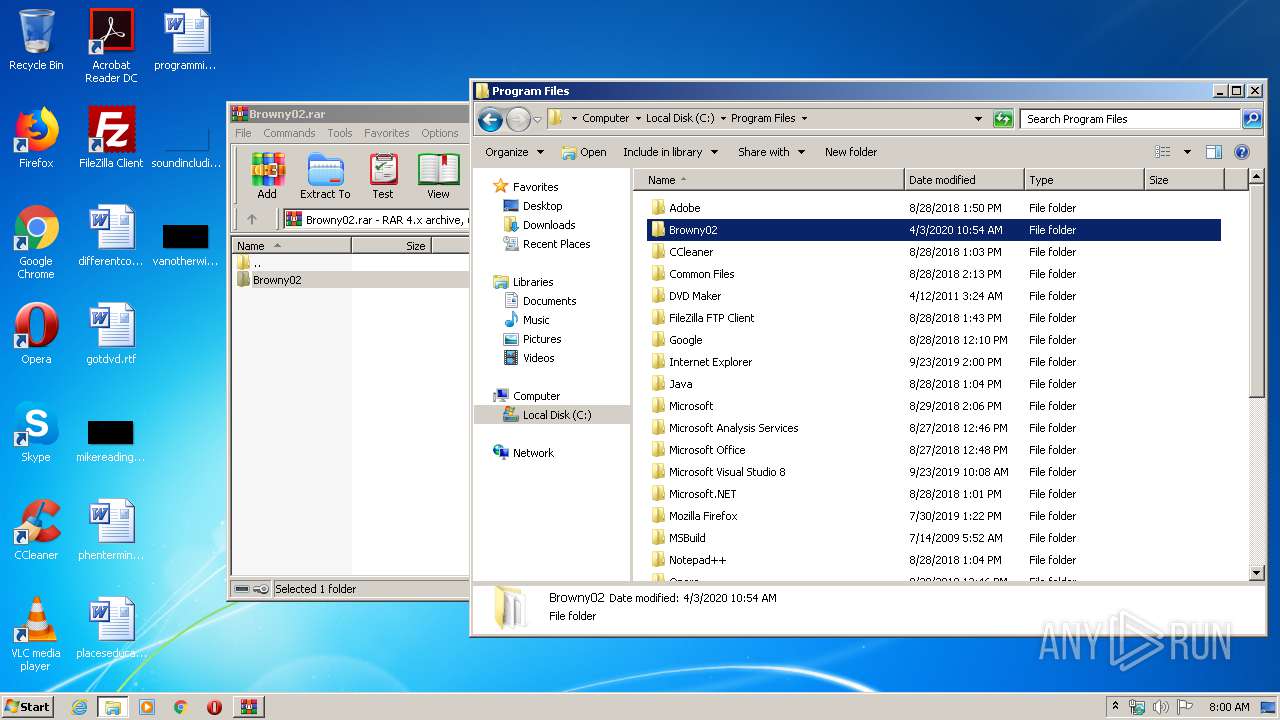This screenshot has height=720, width=1280.
Task: Go up one level in WinRAR
Action: click(x=252, y=220)
